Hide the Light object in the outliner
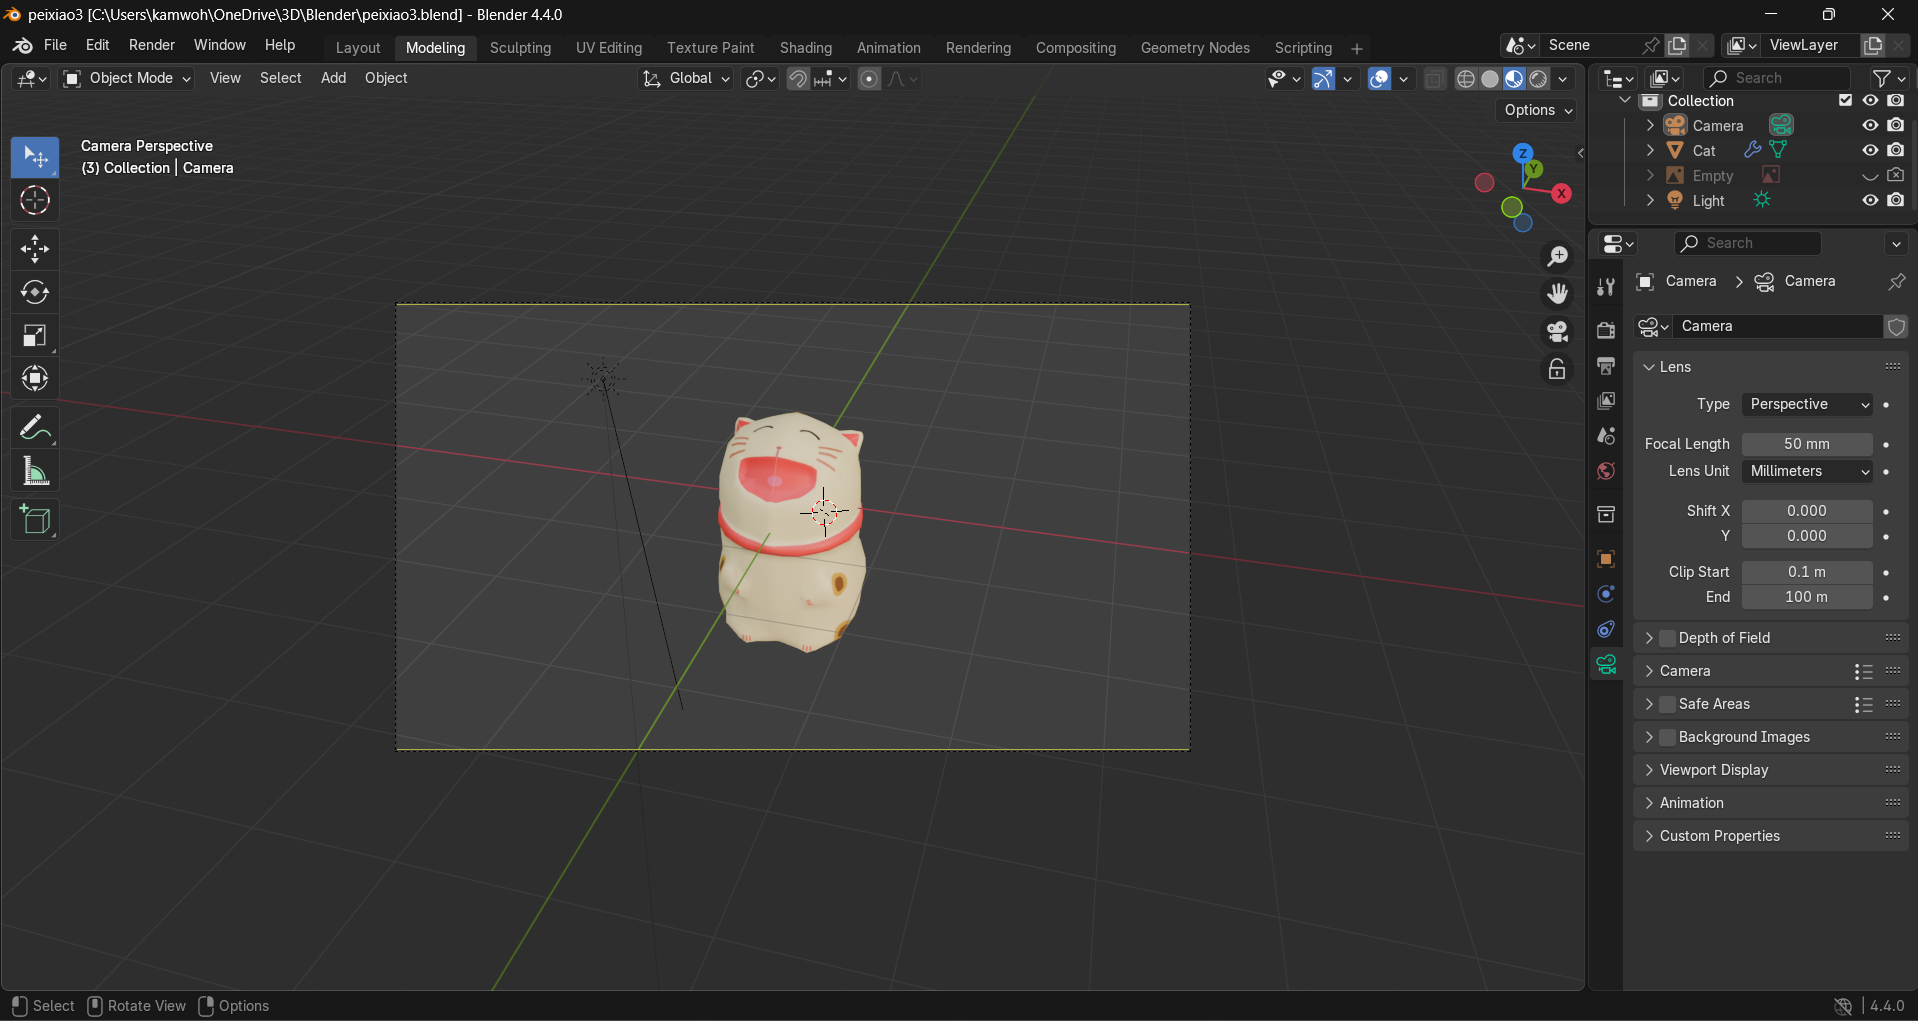The image size is (1918, 1021). (1870, 200)
